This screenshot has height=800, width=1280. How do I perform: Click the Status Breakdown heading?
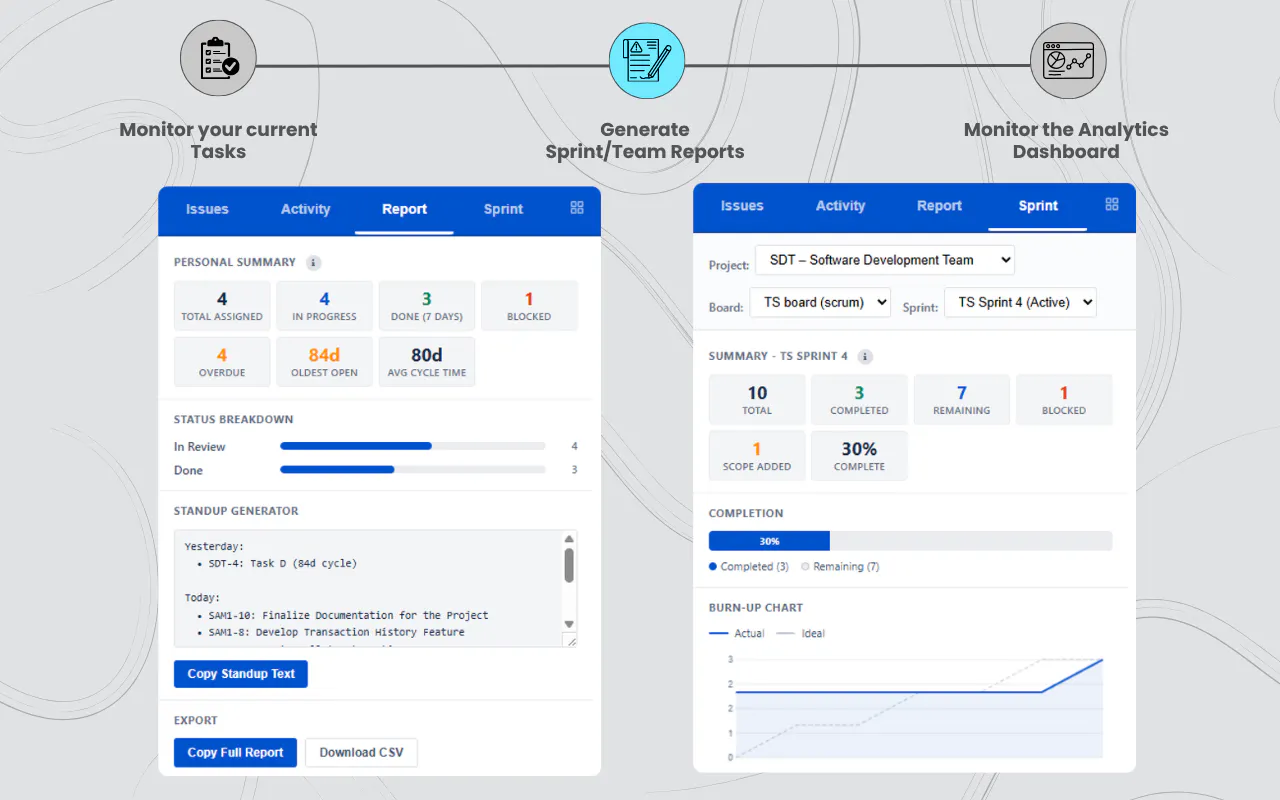point(234,420)
